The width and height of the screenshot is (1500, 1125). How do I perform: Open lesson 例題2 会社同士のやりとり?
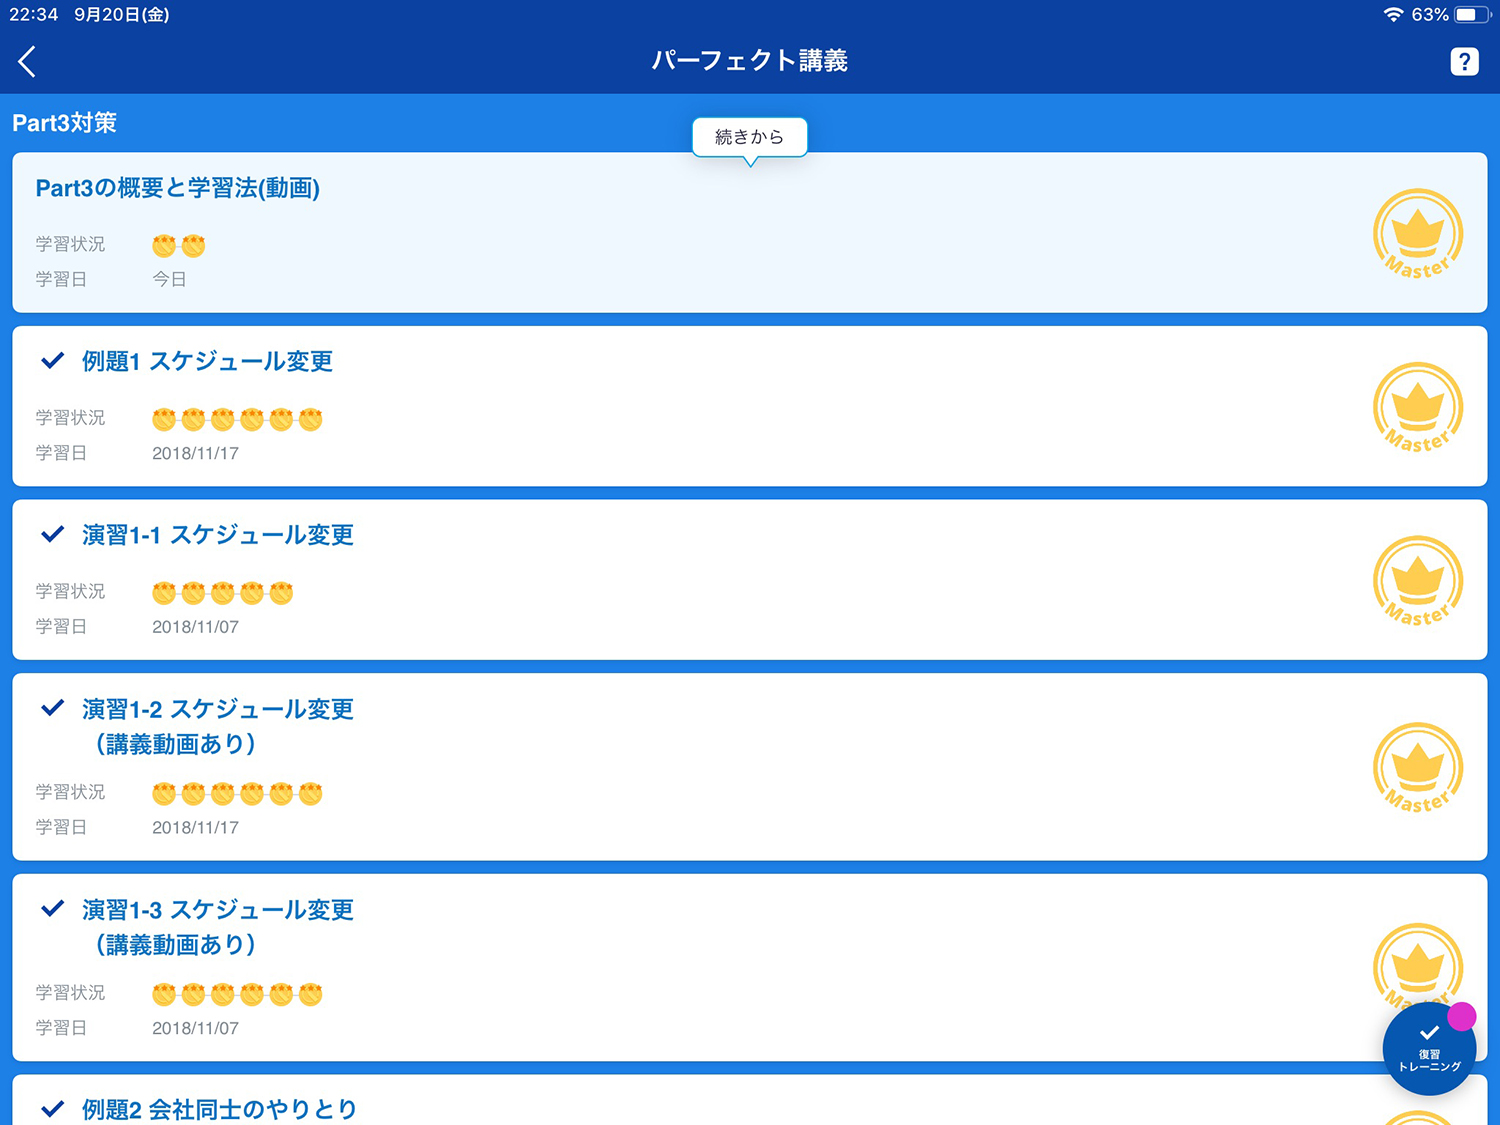tap(219, 1109)
